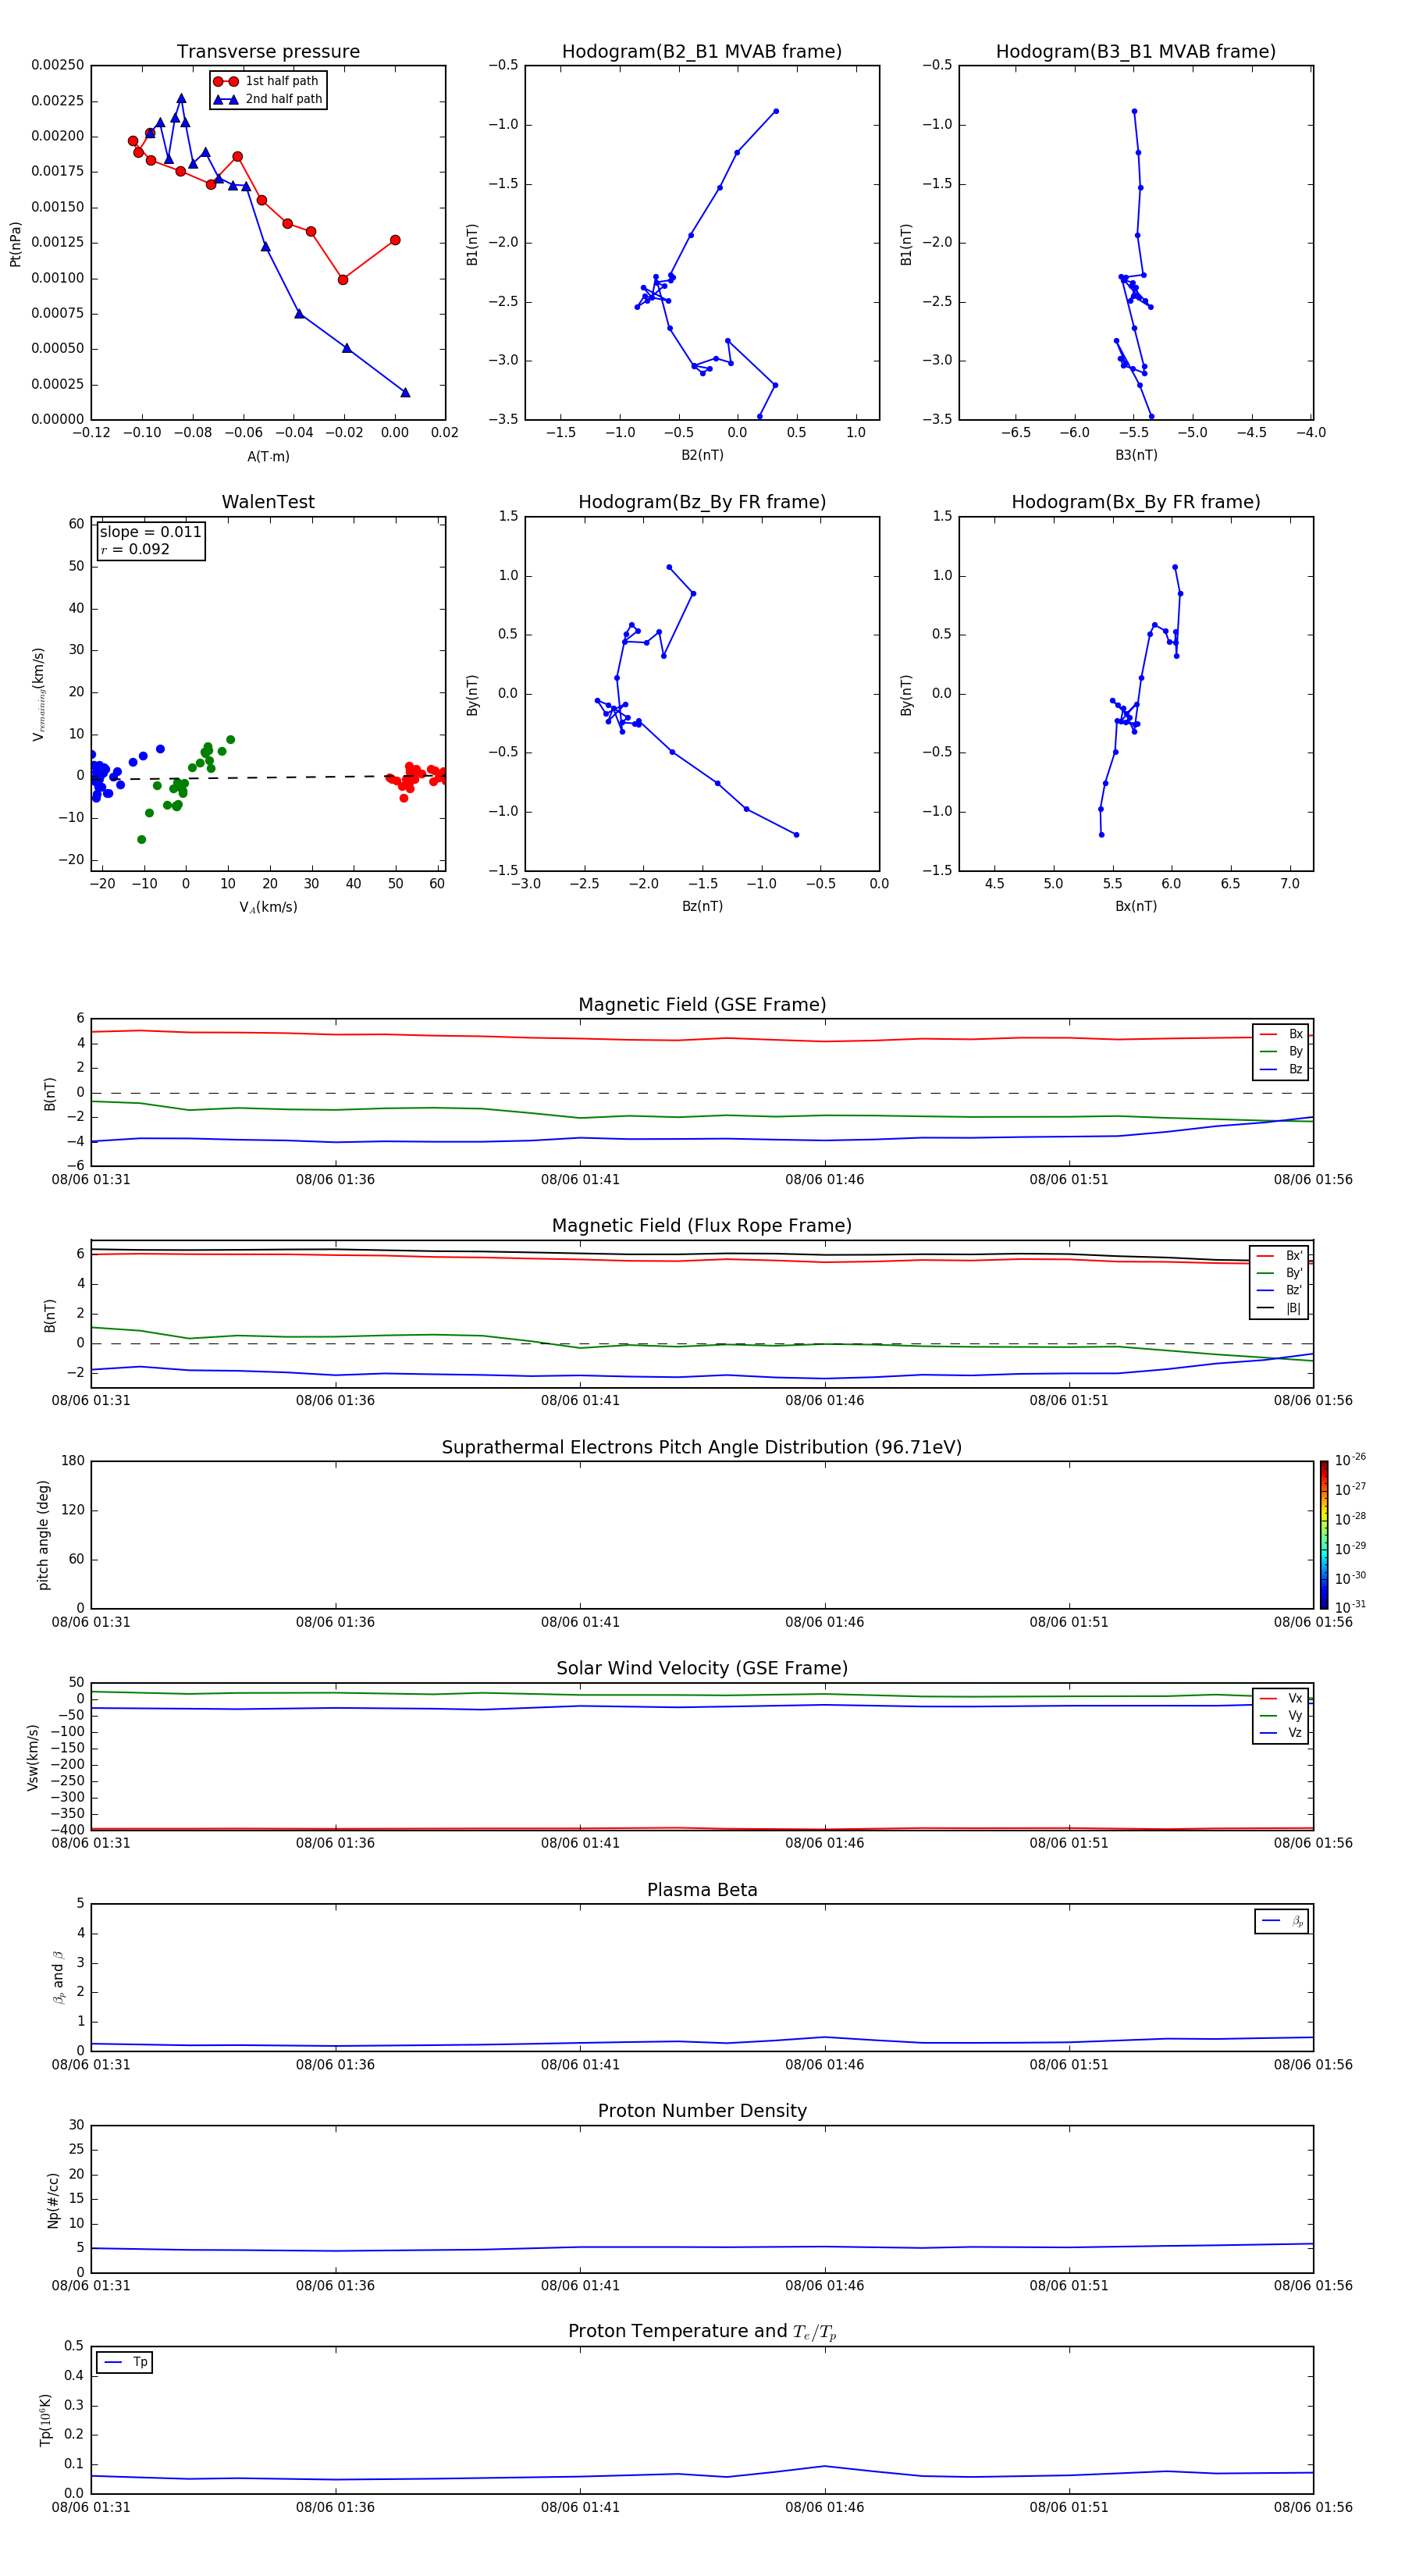This screenshot has height=2576, width=1405.
Task: Click the B2(nT) x-axis label
Action: (702, 455)
